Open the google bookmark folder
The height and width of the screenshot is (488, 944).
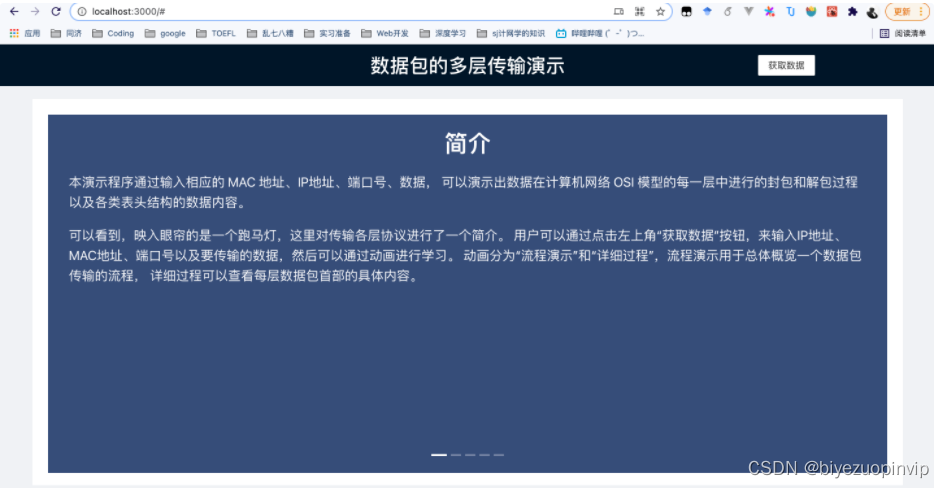(x=165, y=33)
